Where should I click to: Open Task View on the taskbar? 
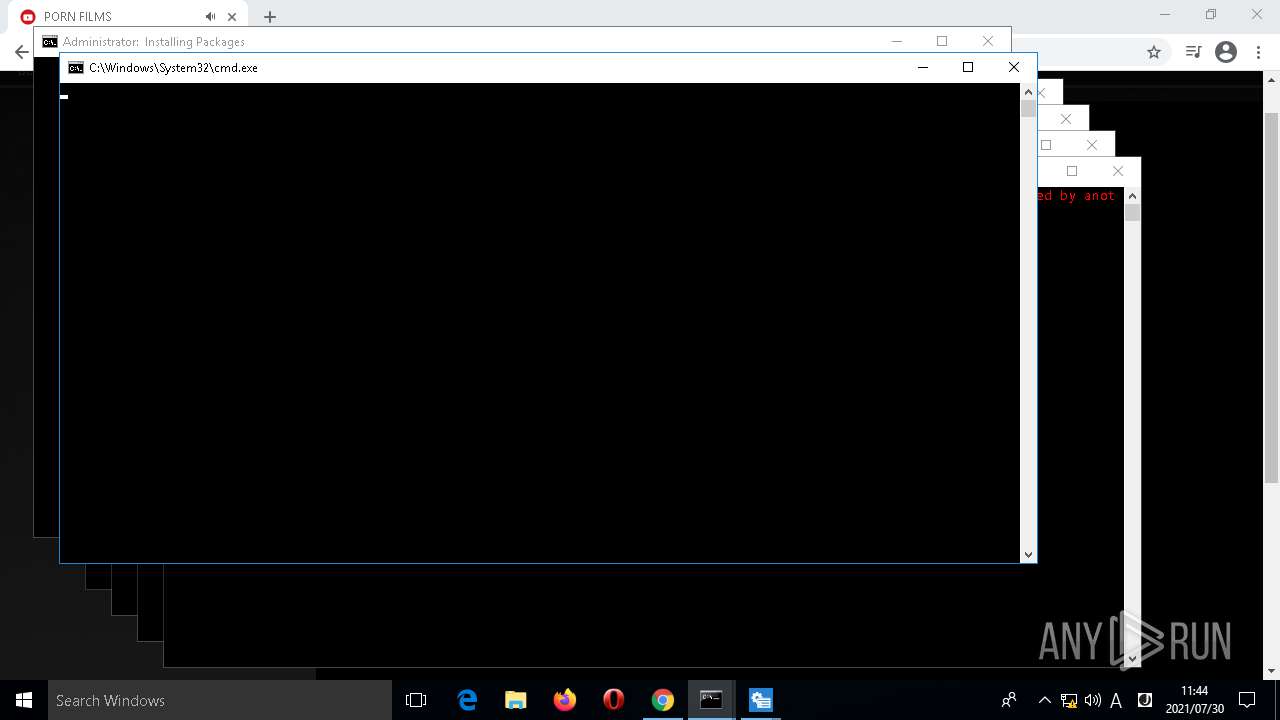(416, 700)
